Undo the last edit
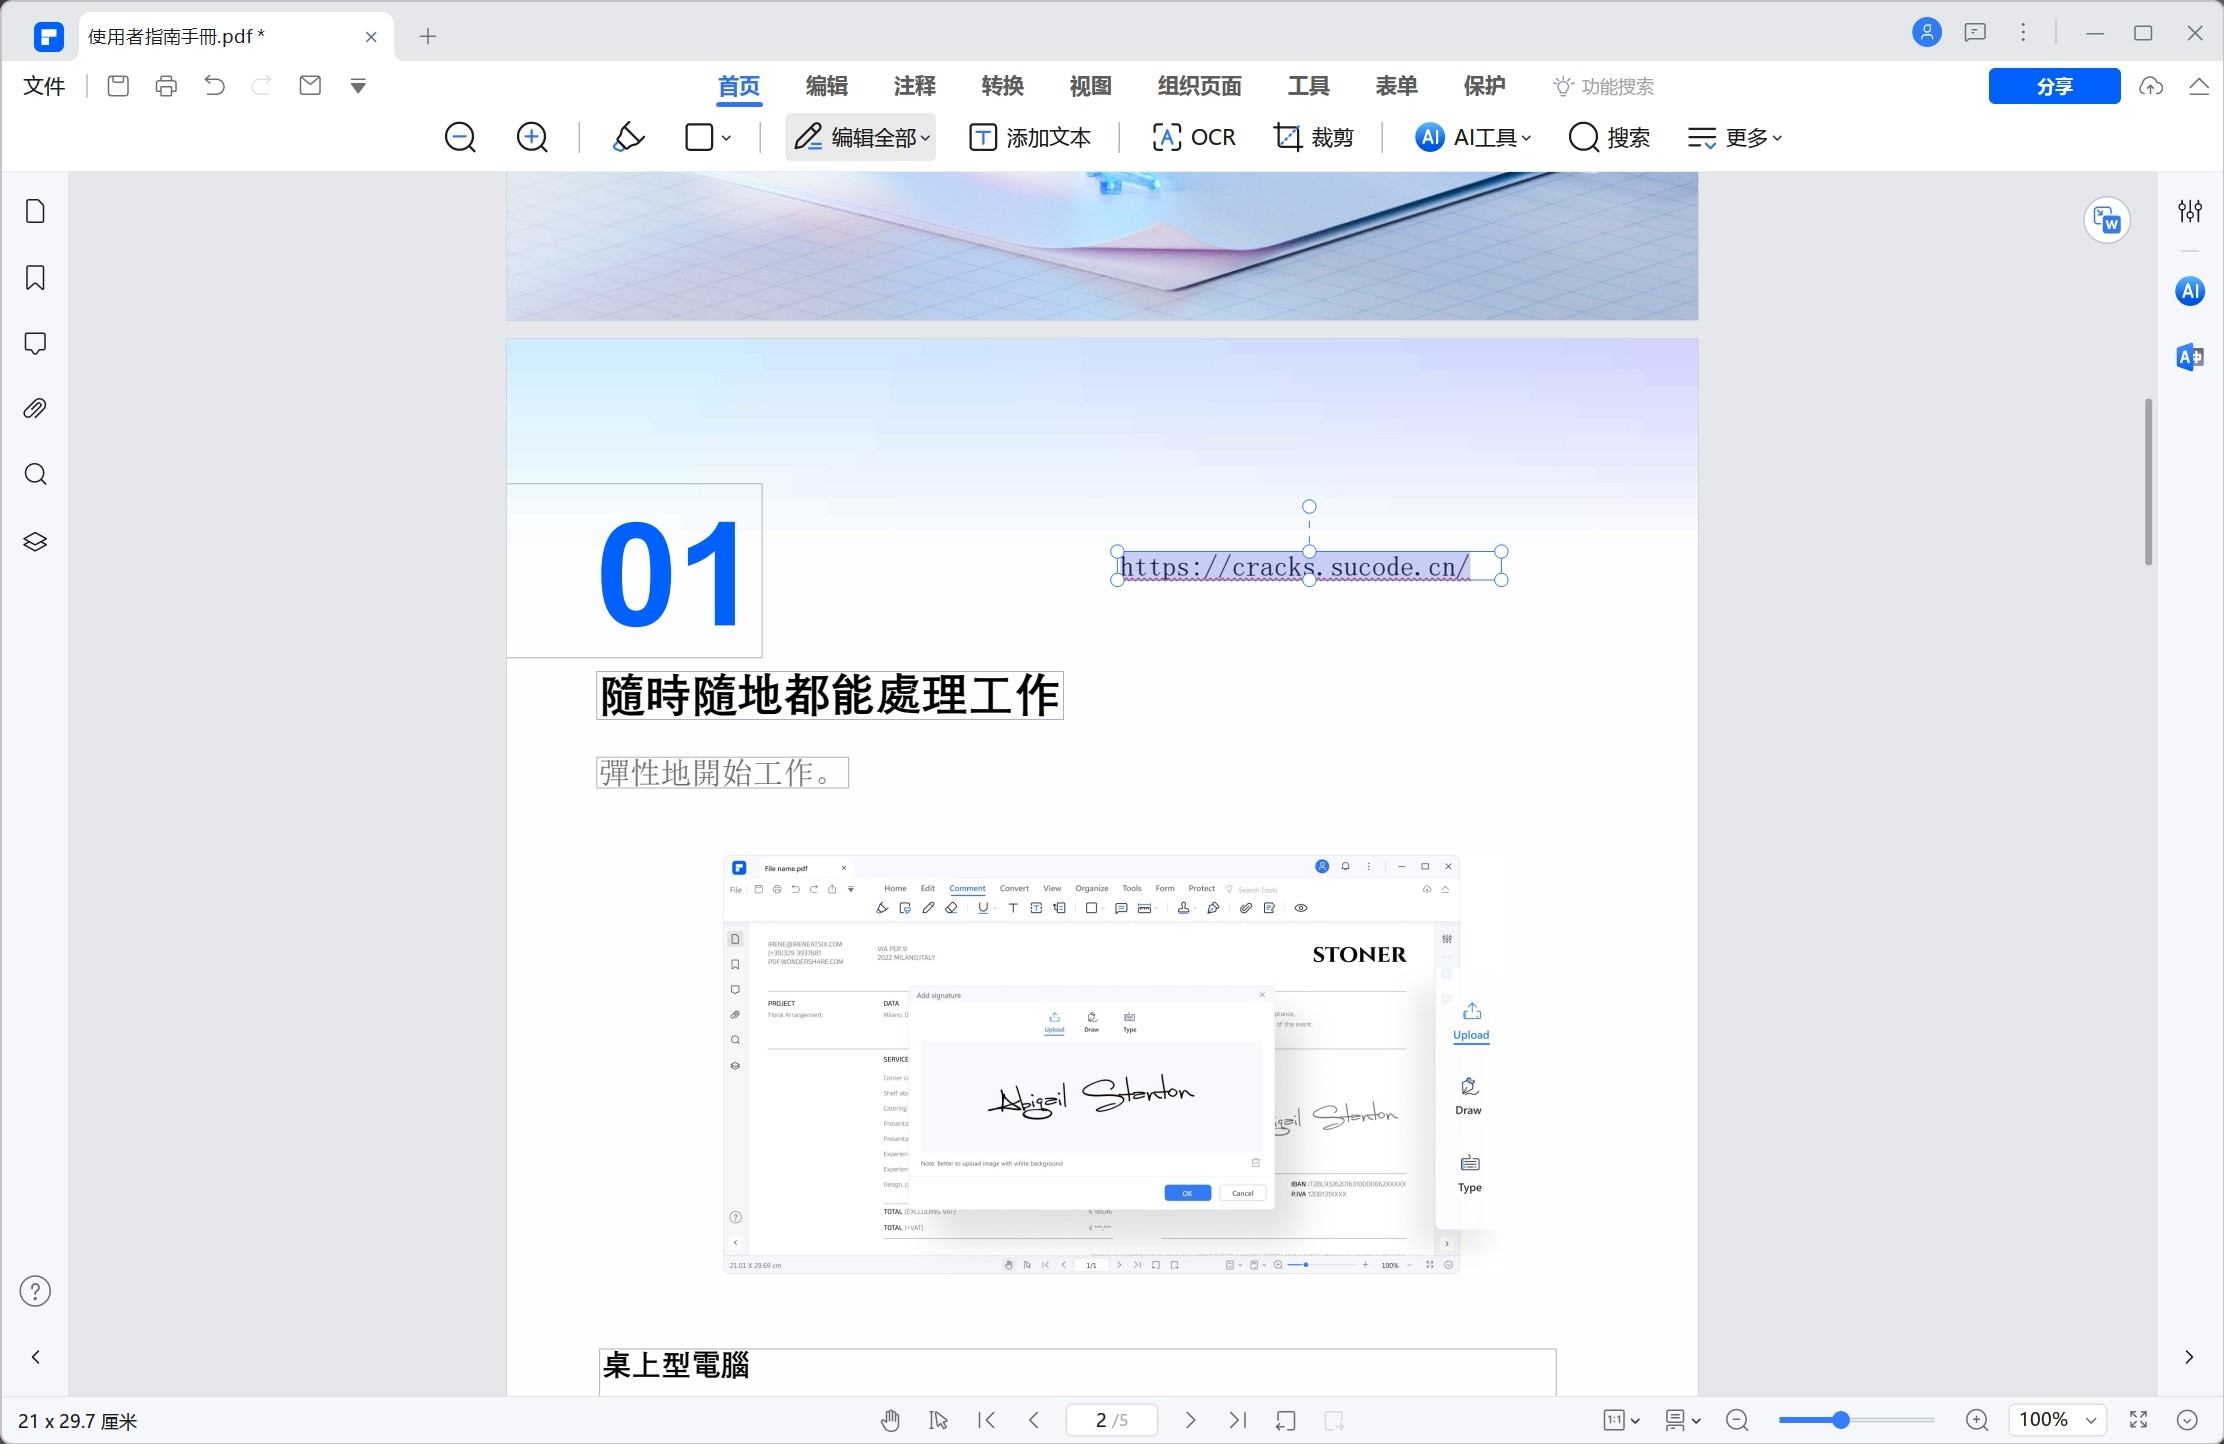 coord(214,86)
